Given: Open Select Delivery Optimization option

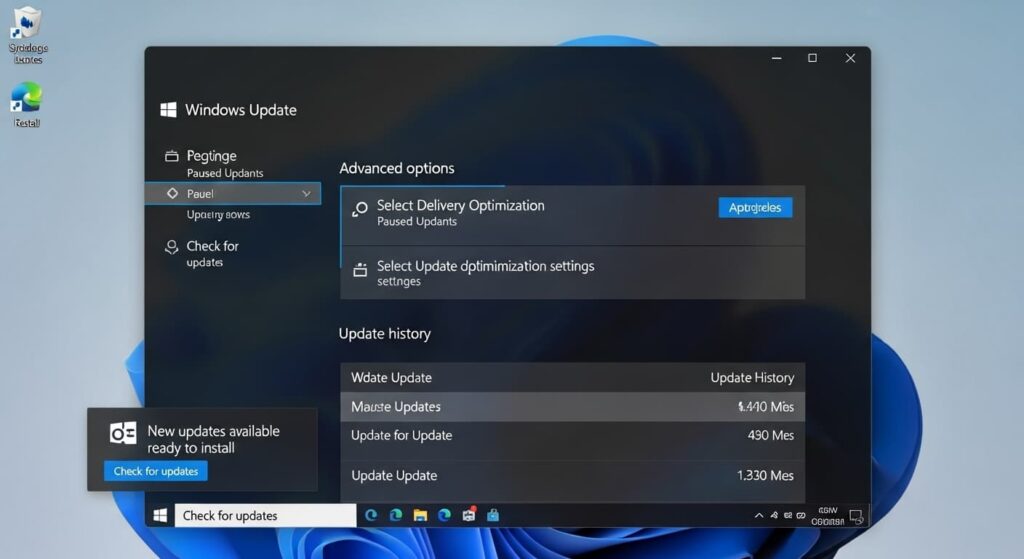Looking at the screenshot, I should 573,216.
